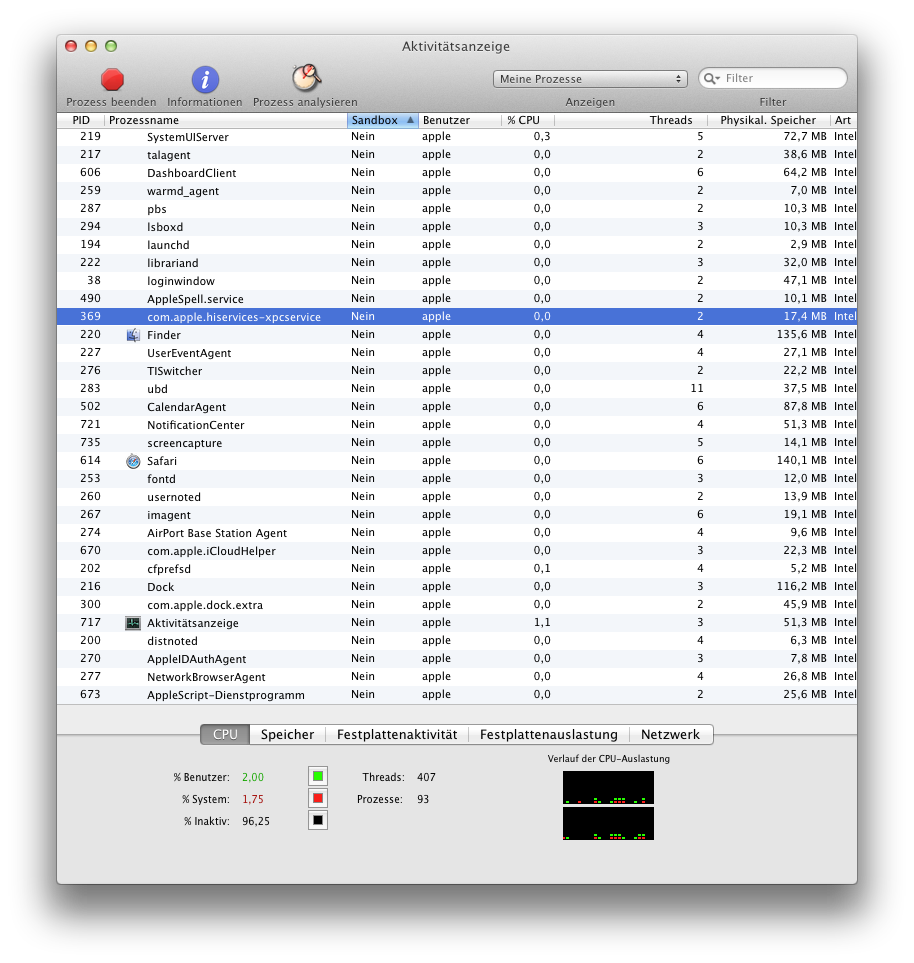
Task: Click the Aktivitätsanzeige icon in process row
Action: coord(133,623)
